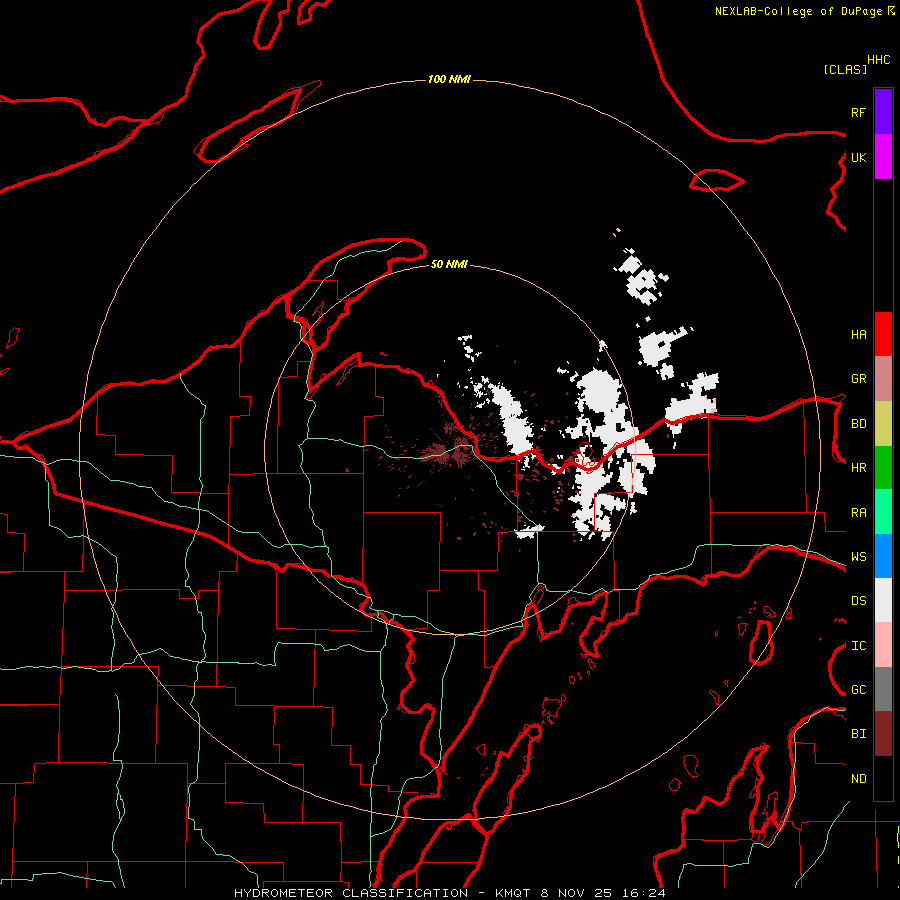Select the IC light pink legend swatch
The image size is (900, 900).
(x=883, y=645)
